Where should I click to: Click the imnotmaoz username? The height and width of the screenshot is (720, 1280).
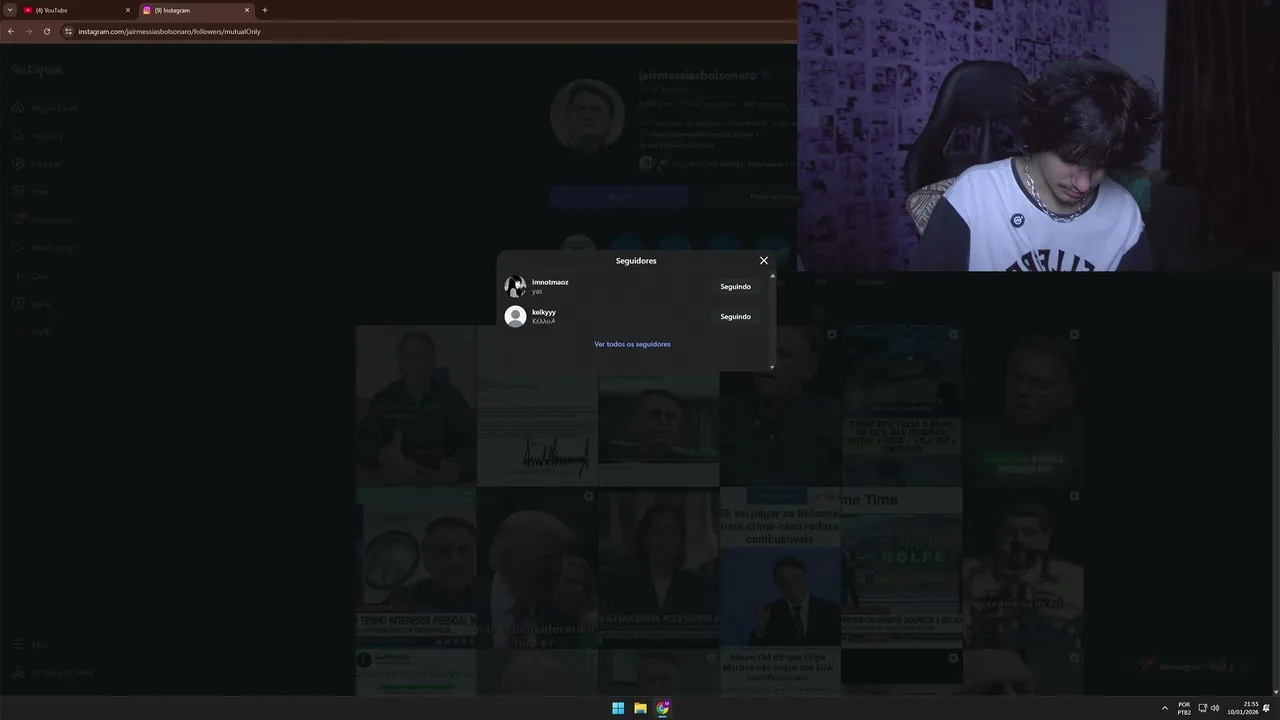550,282
